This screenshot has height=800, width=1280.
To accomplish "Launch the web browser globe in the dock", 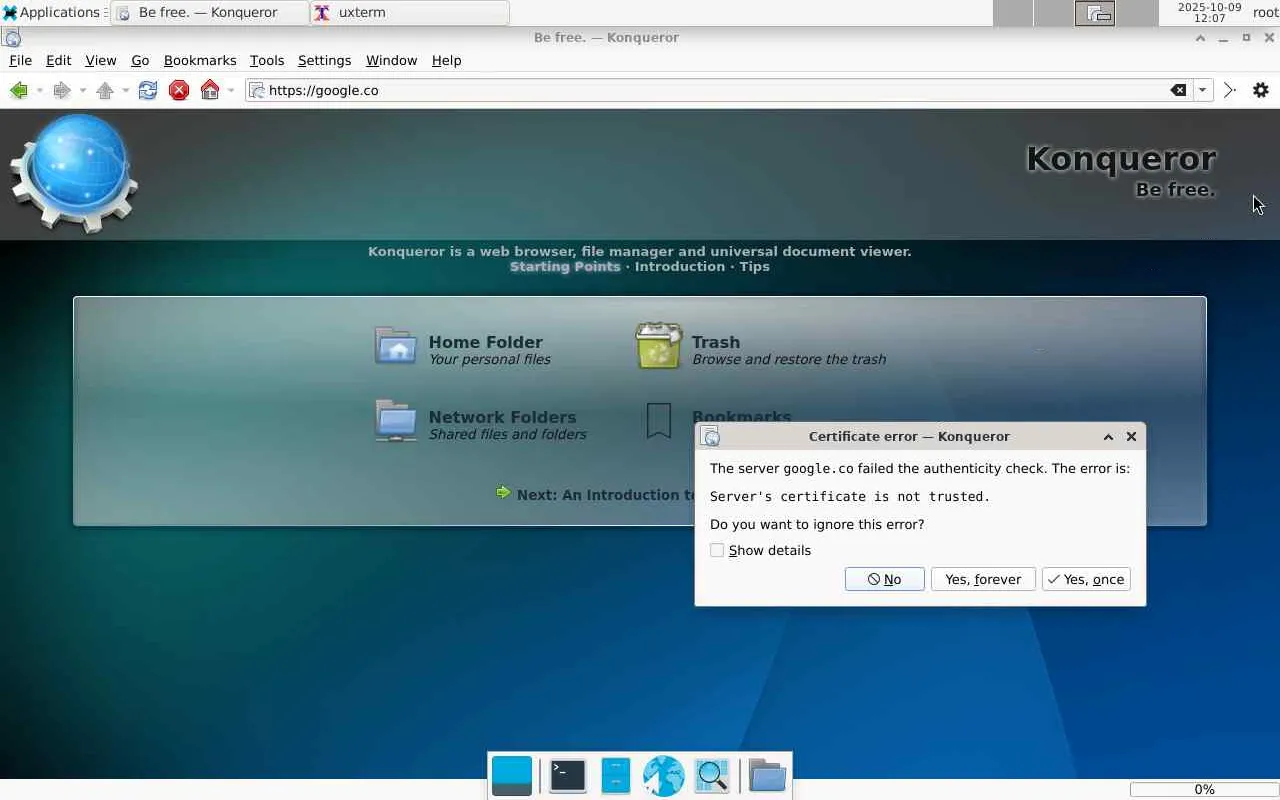I will click(663, 776).
